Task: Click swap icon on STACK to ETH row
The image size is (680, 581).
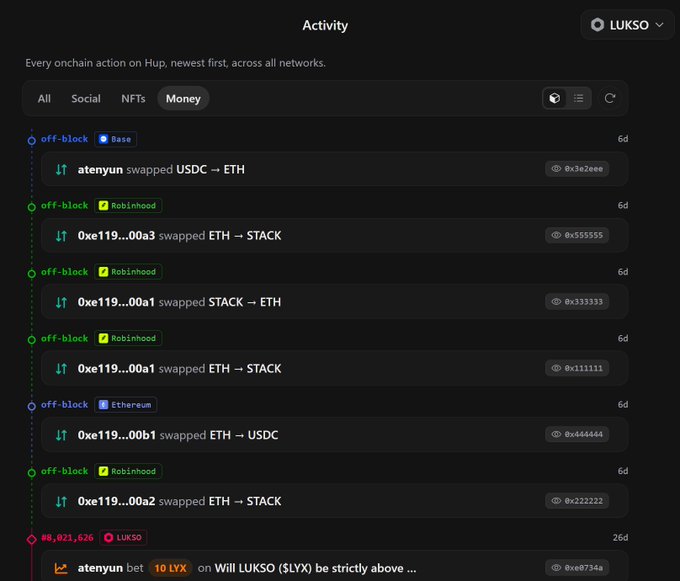Action: click(61, 302)
